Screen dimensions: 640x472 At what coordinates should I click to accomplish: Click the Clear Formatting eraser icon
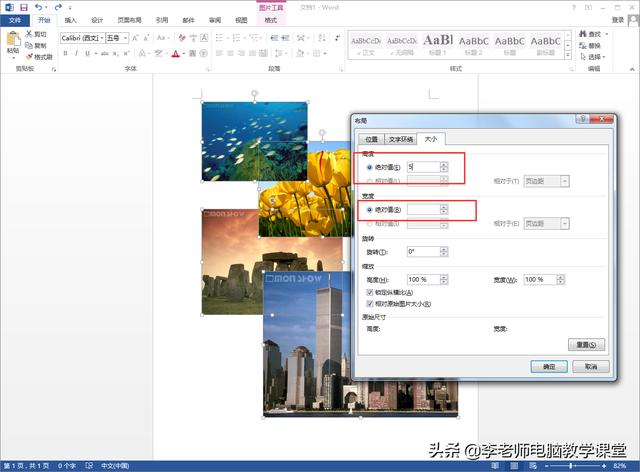click(x=182, y=38)
